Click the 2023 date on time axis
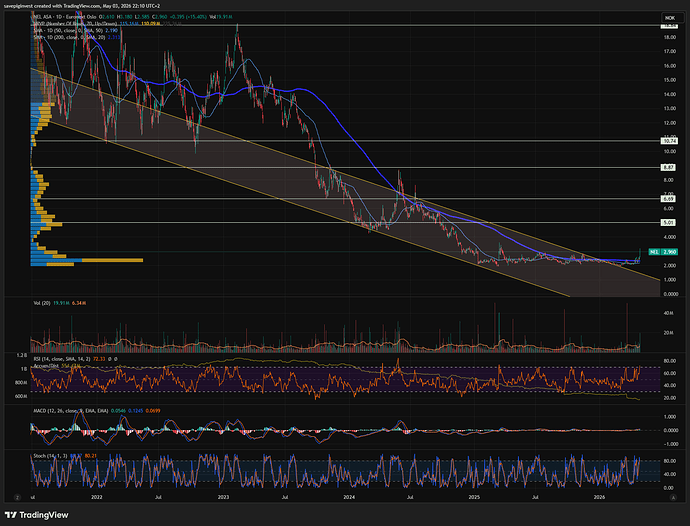Image resolution: width=690 pixels, height=526 pixels. tap(224, 497)
